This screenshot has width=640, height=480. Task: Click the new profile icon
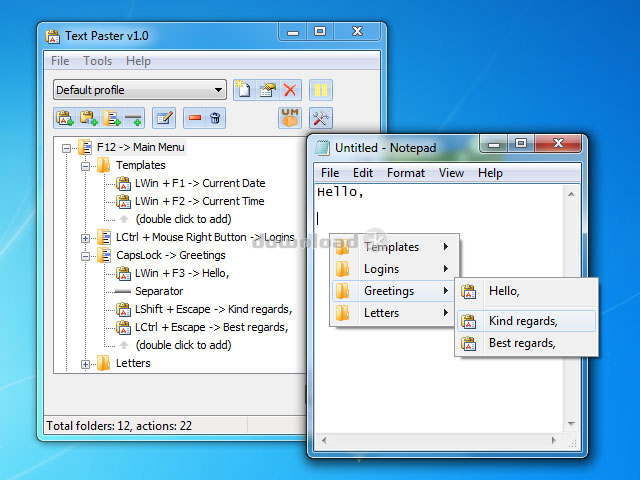tap(244, 90)
